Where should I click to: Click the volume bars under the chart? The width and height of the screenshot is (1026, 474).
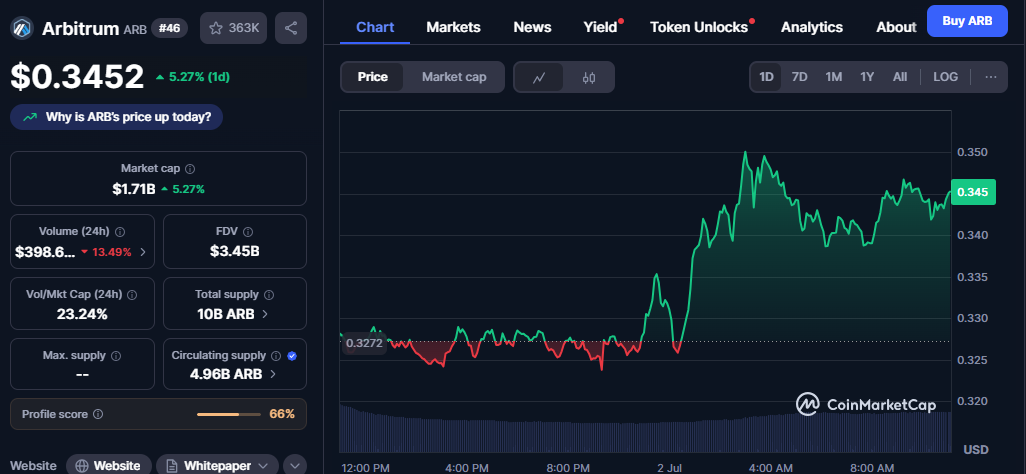coord(645,429)
